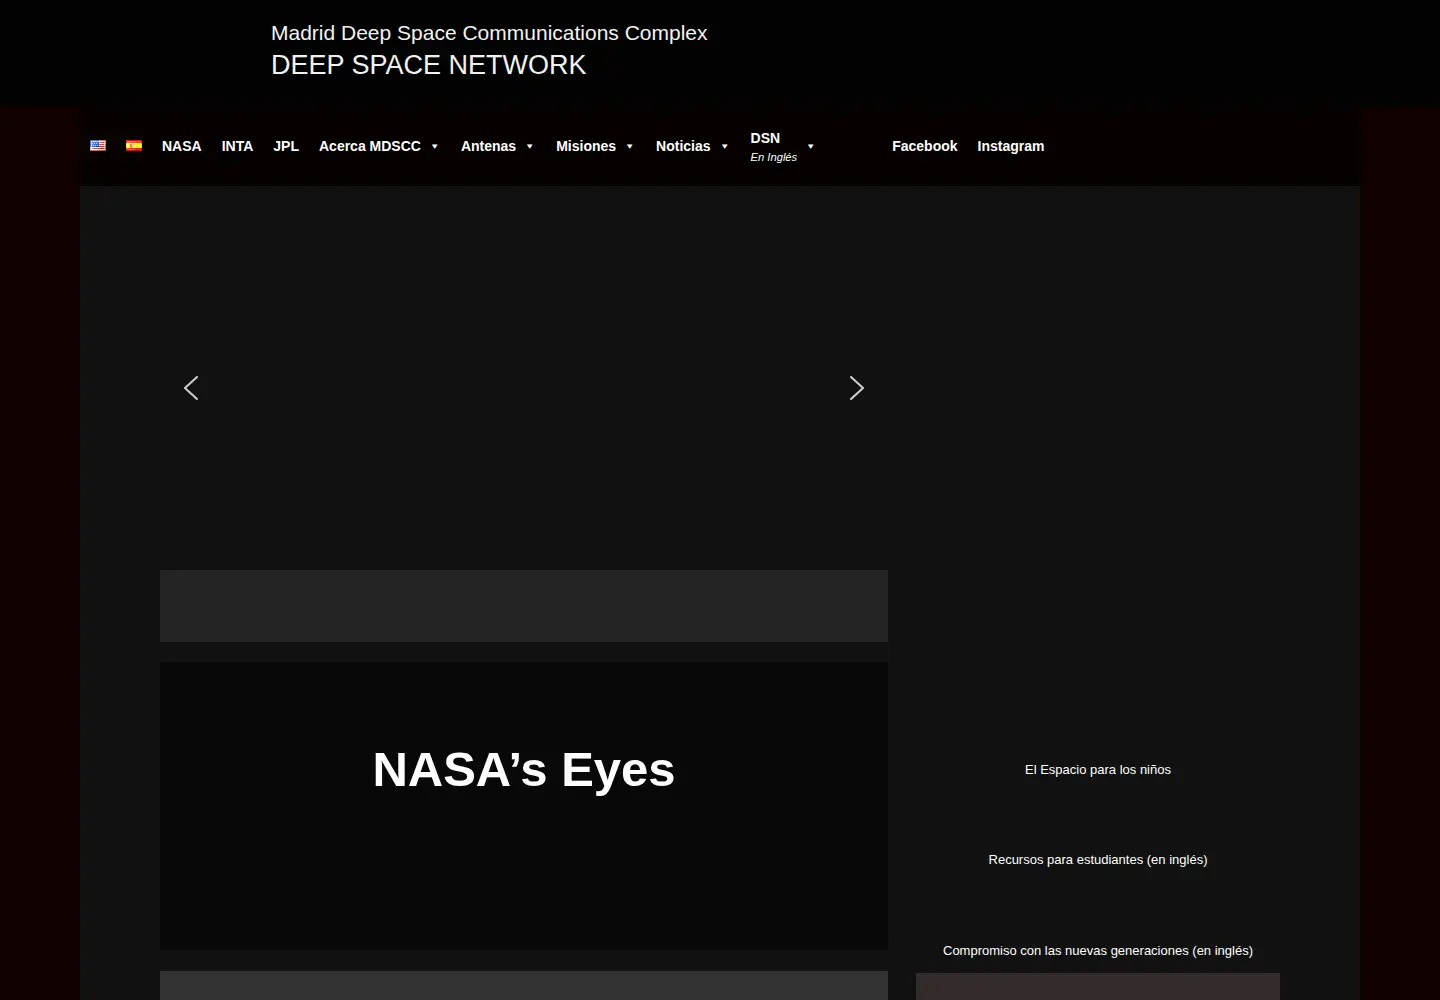Switch language via the US flag icon

(98, 146)
